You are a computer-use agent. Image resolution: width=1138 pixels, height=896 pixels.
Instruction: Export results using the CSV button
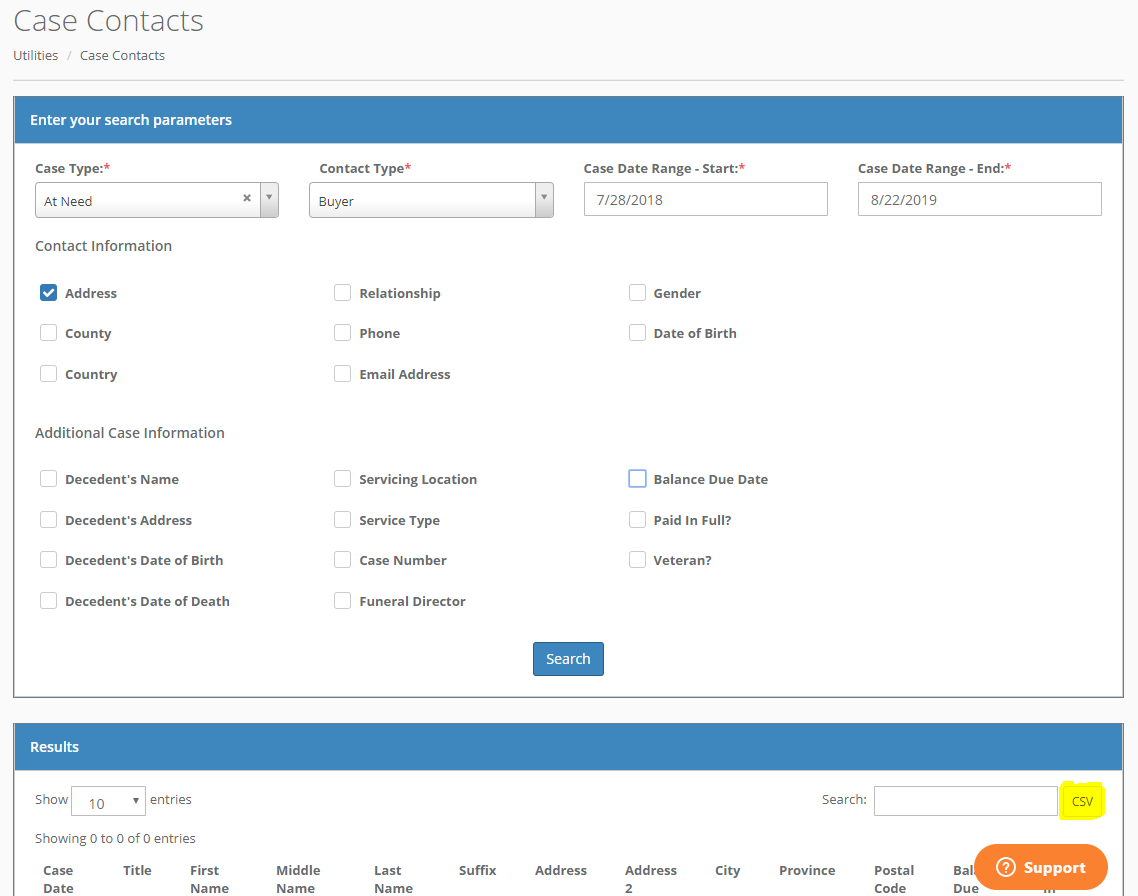click(1082, 801)
